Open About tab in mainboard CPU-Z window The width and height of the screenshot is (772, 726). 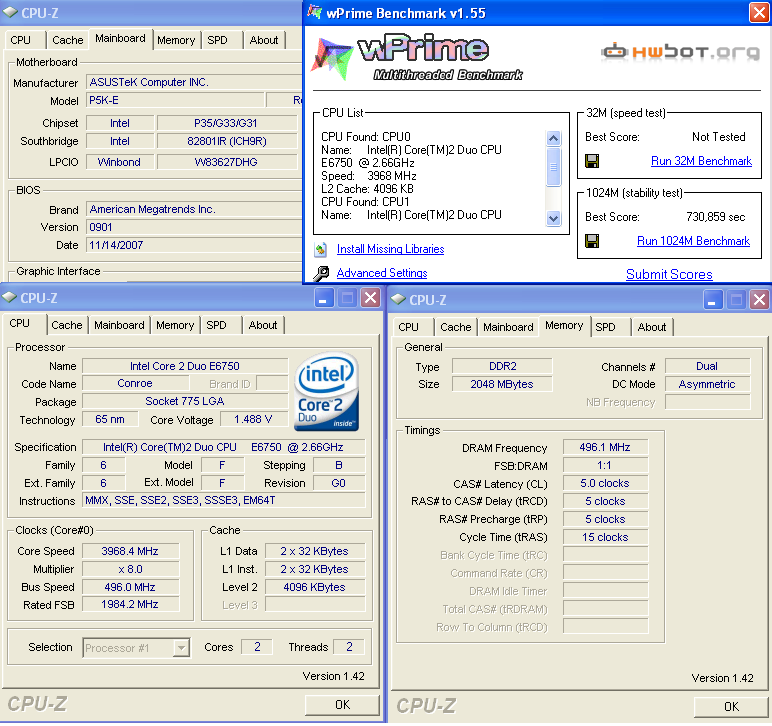click(x=264, y=40)
